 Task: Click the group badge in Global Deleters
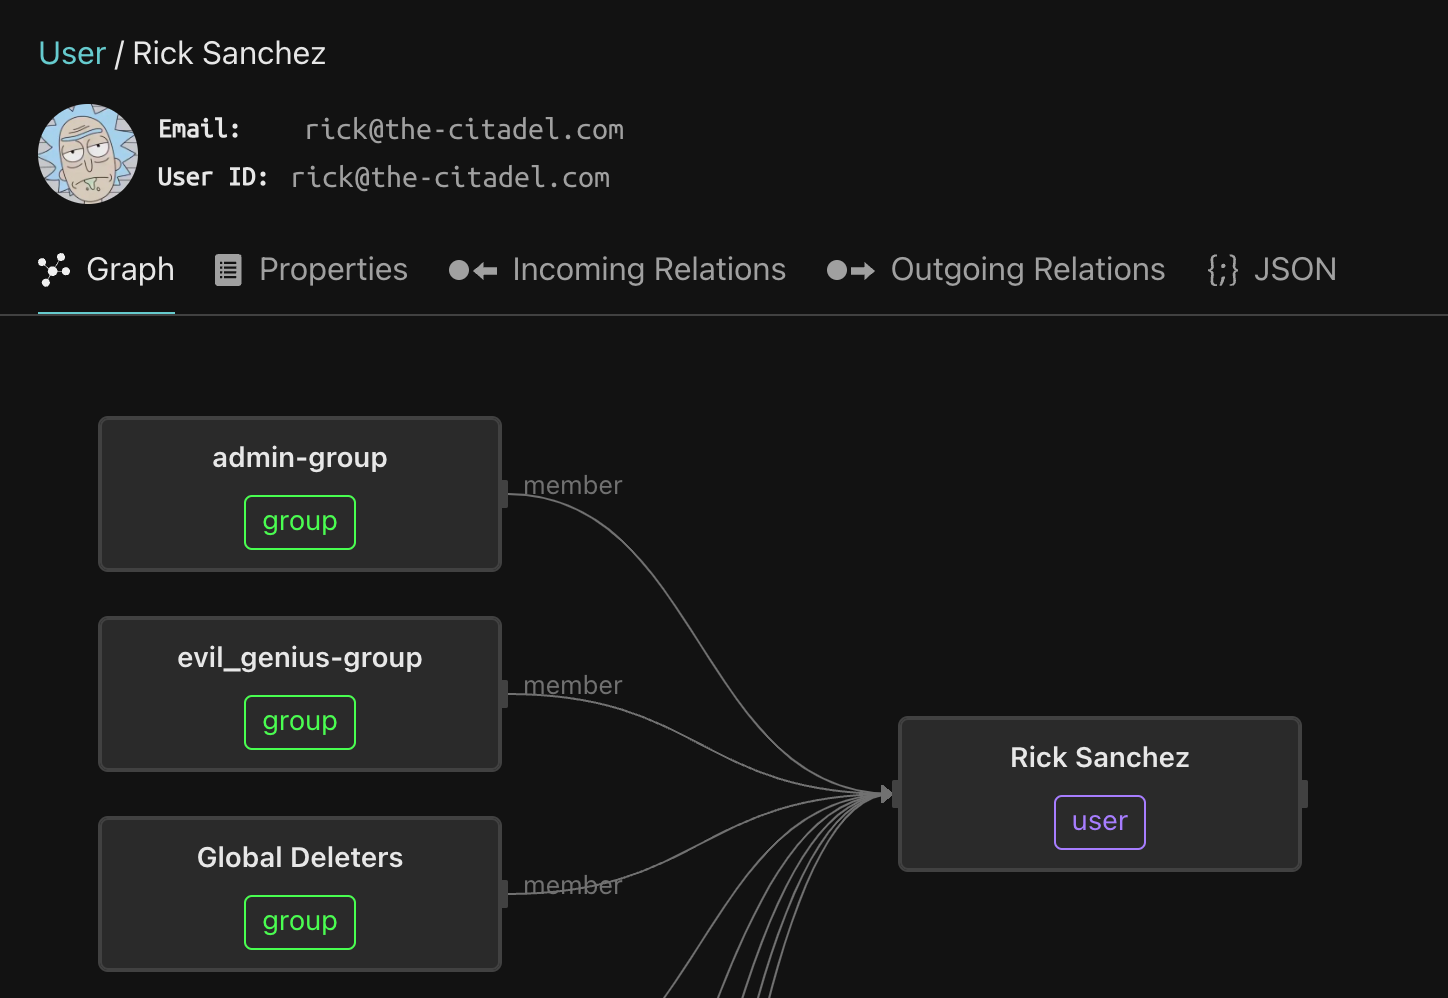point(300,922)
